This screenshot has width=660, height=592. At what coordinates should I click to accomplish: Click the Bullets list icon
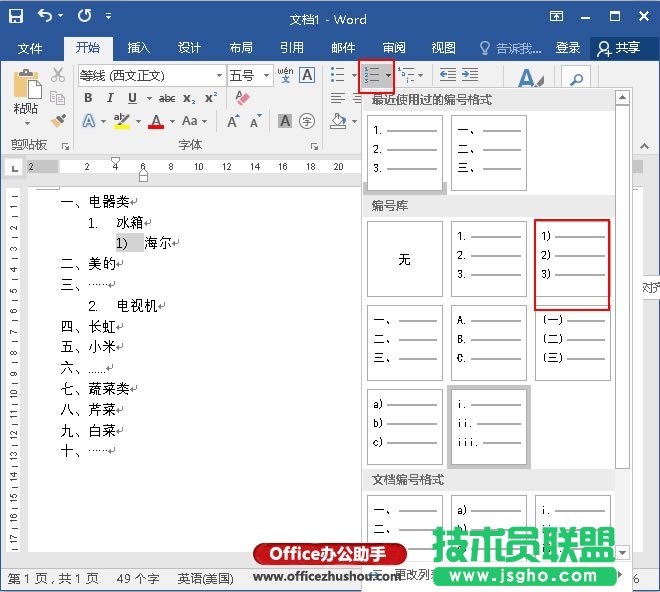point(338,75)
